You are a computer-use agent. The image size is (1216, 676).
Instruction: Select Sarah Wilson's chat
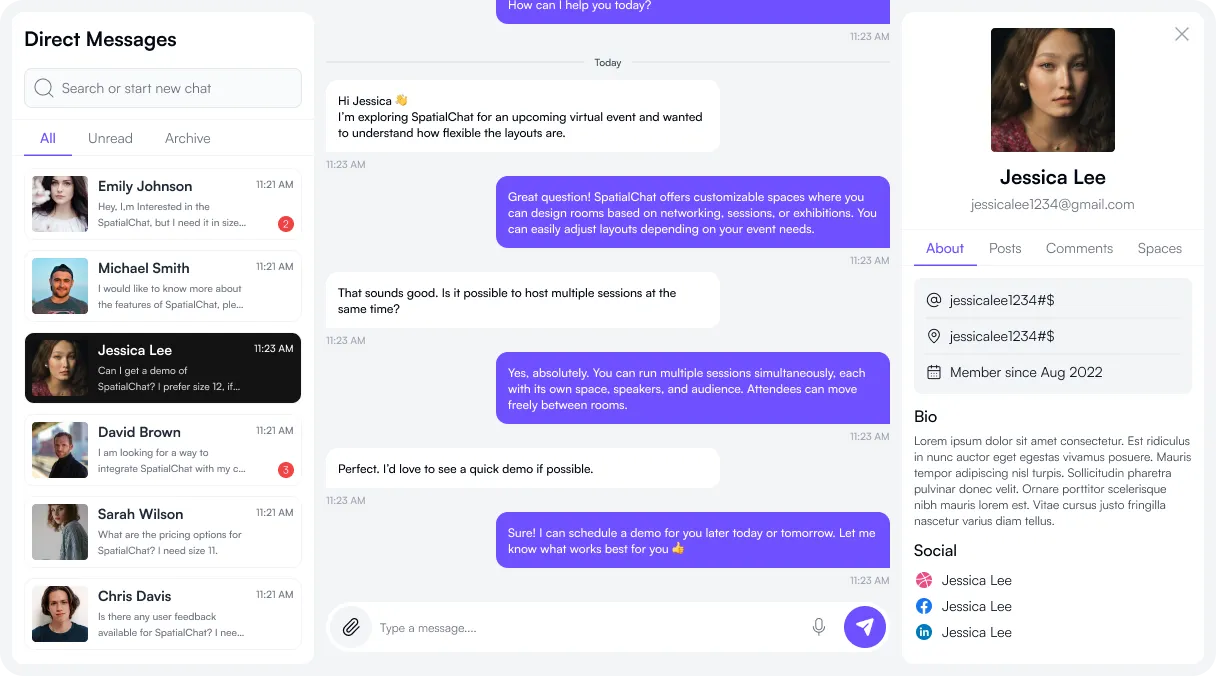click(163, 532)
